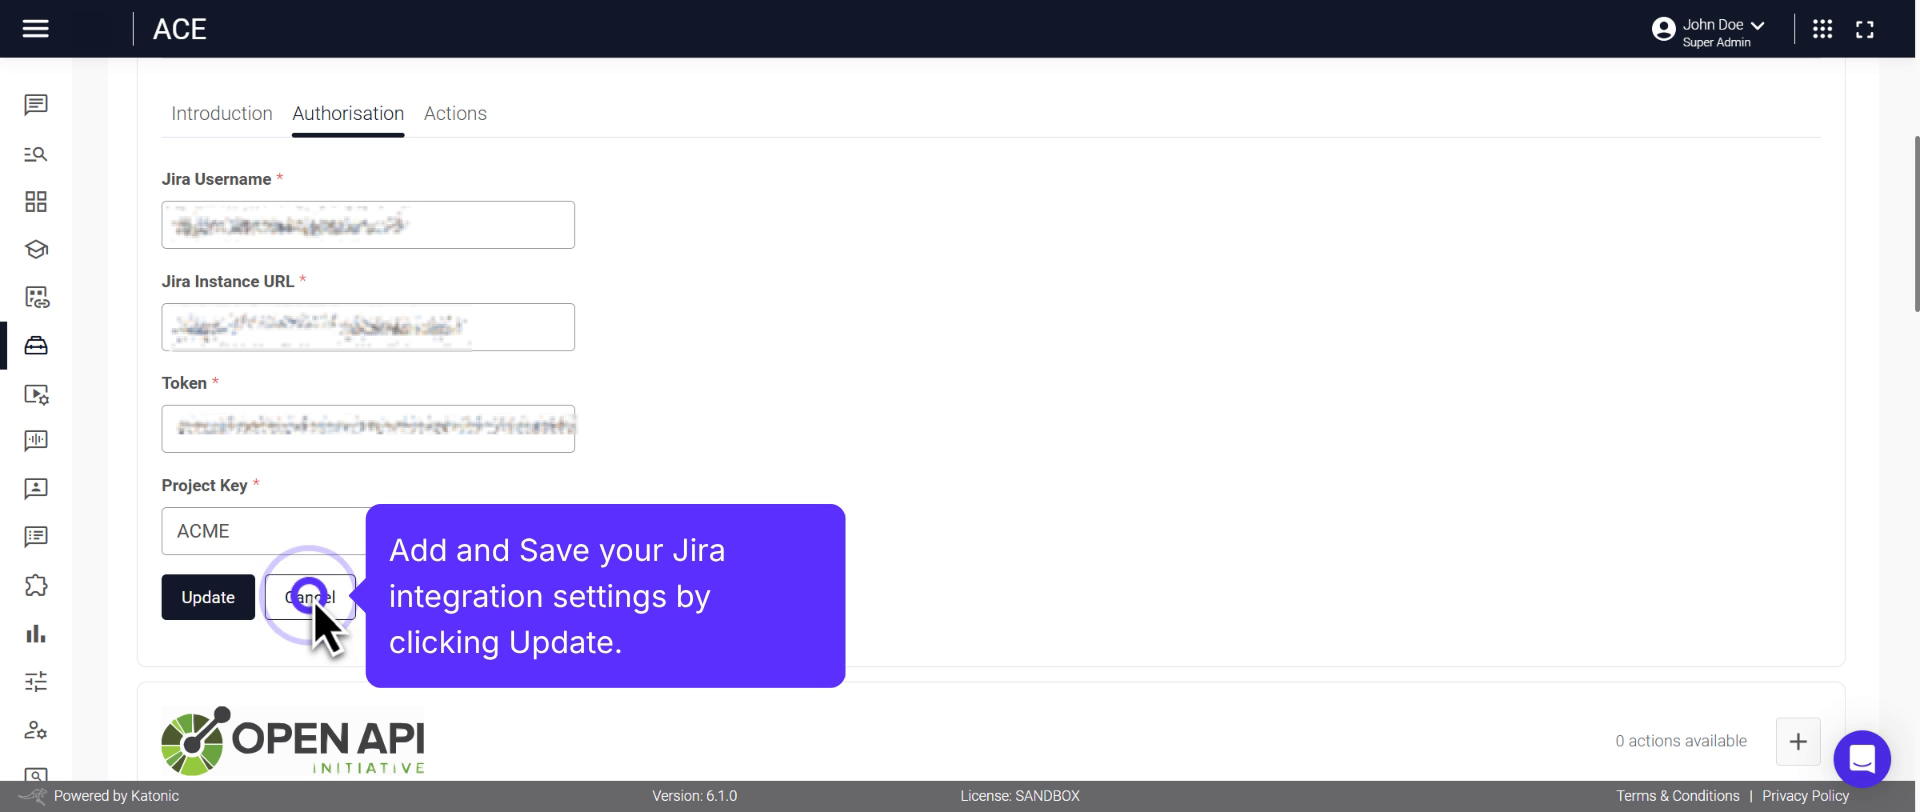Open the toolbox sidebar icon
The image size is (1920, 812).
36,346
